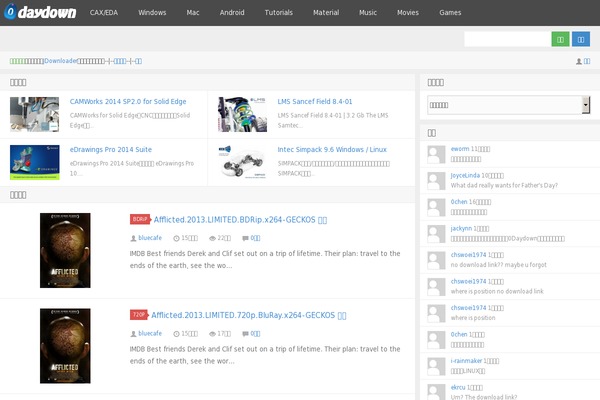Expand the sidebar category dropdown
Screen dimensions: 600x400
508,104
